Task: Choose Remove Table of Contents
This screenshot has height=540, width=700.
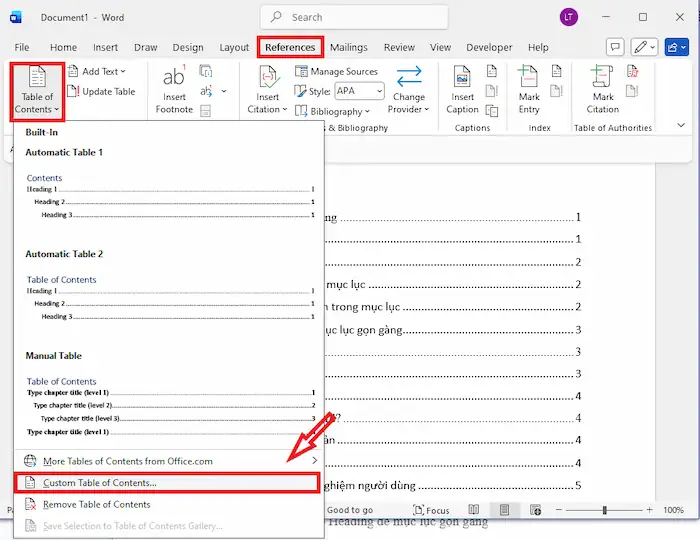Action: pos(96,504)
